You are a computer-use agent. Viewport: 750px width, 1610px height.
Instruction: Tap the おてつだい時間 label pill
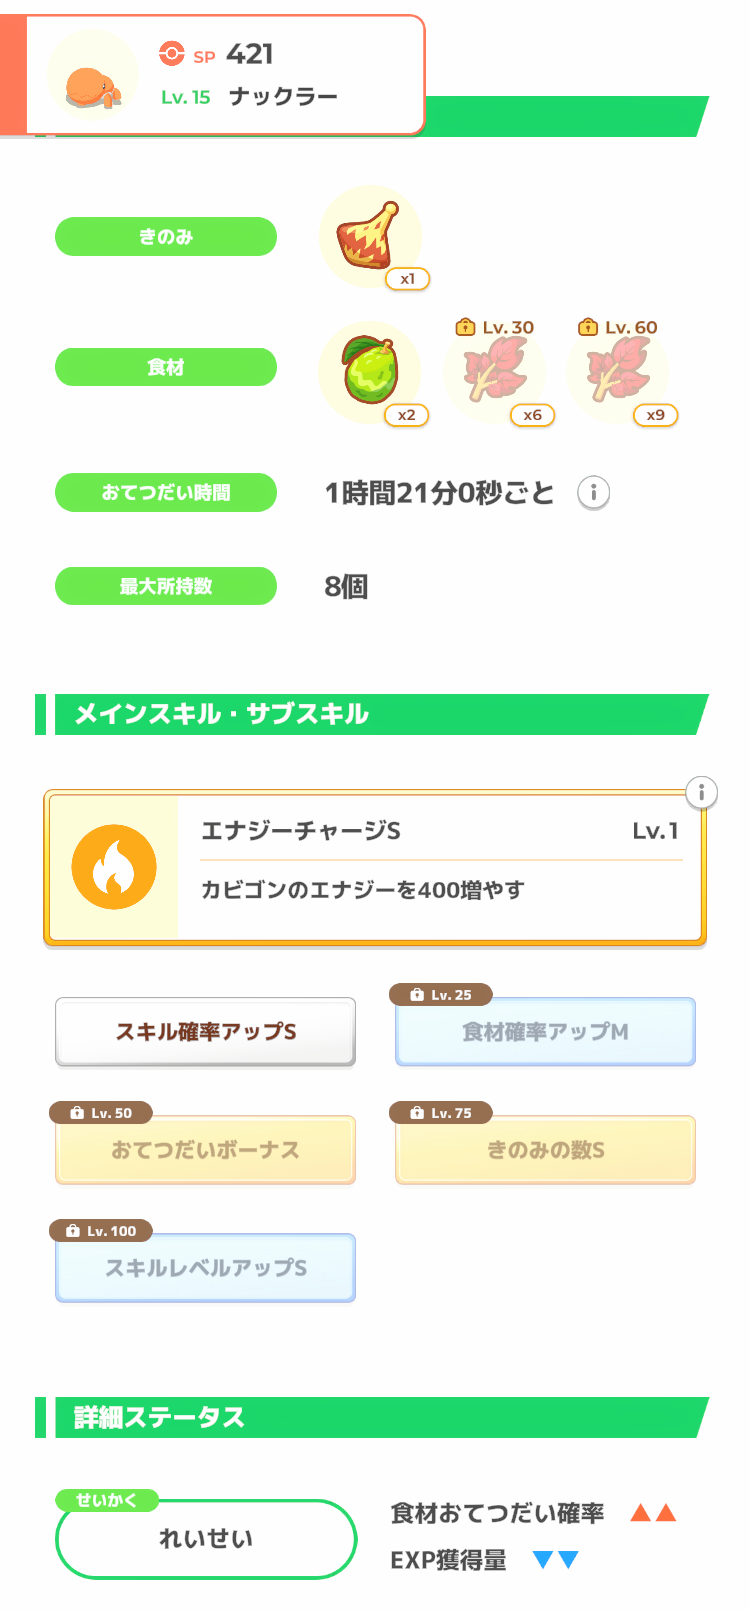(x=166, y=492)
